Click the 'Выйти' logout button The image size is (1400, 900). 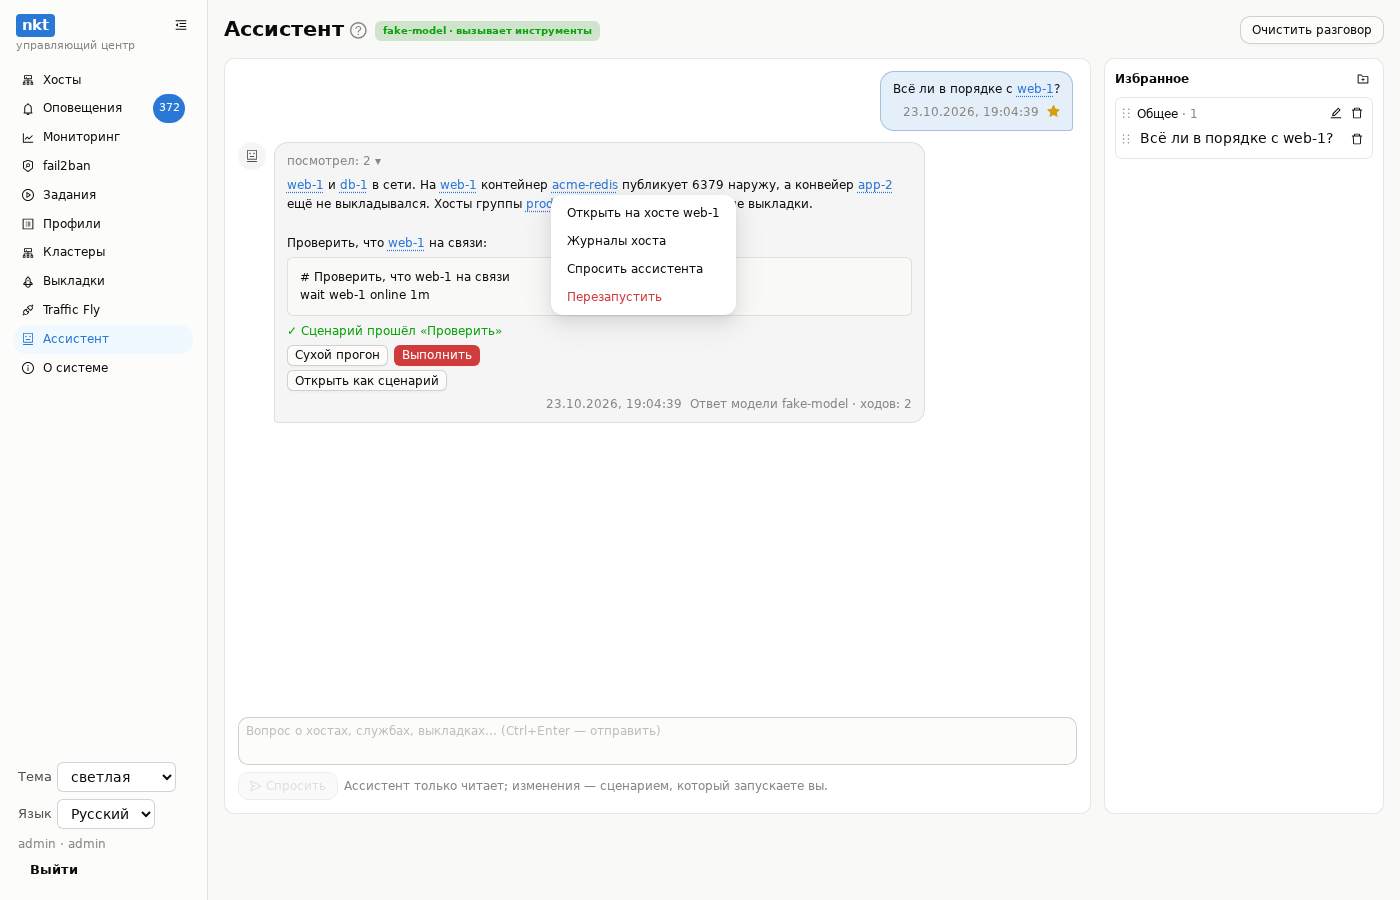[54, 870]
